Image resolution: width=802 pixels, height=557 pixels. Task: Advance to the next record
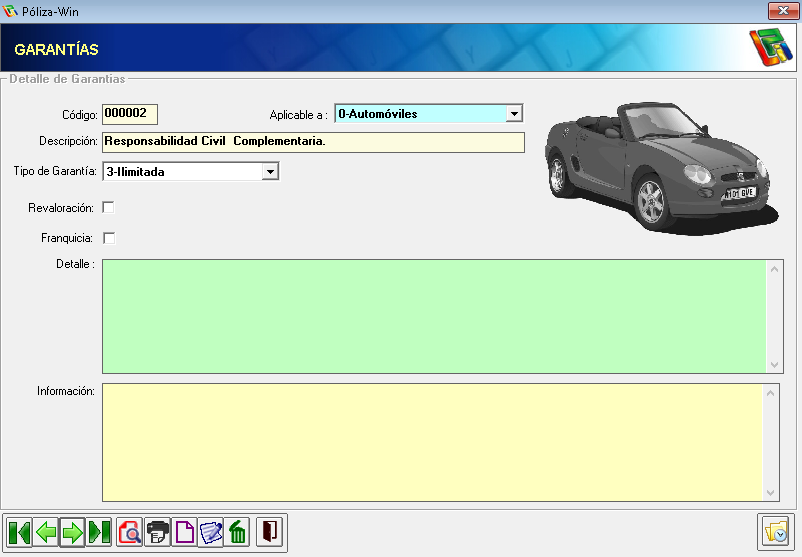pos(72,532)
